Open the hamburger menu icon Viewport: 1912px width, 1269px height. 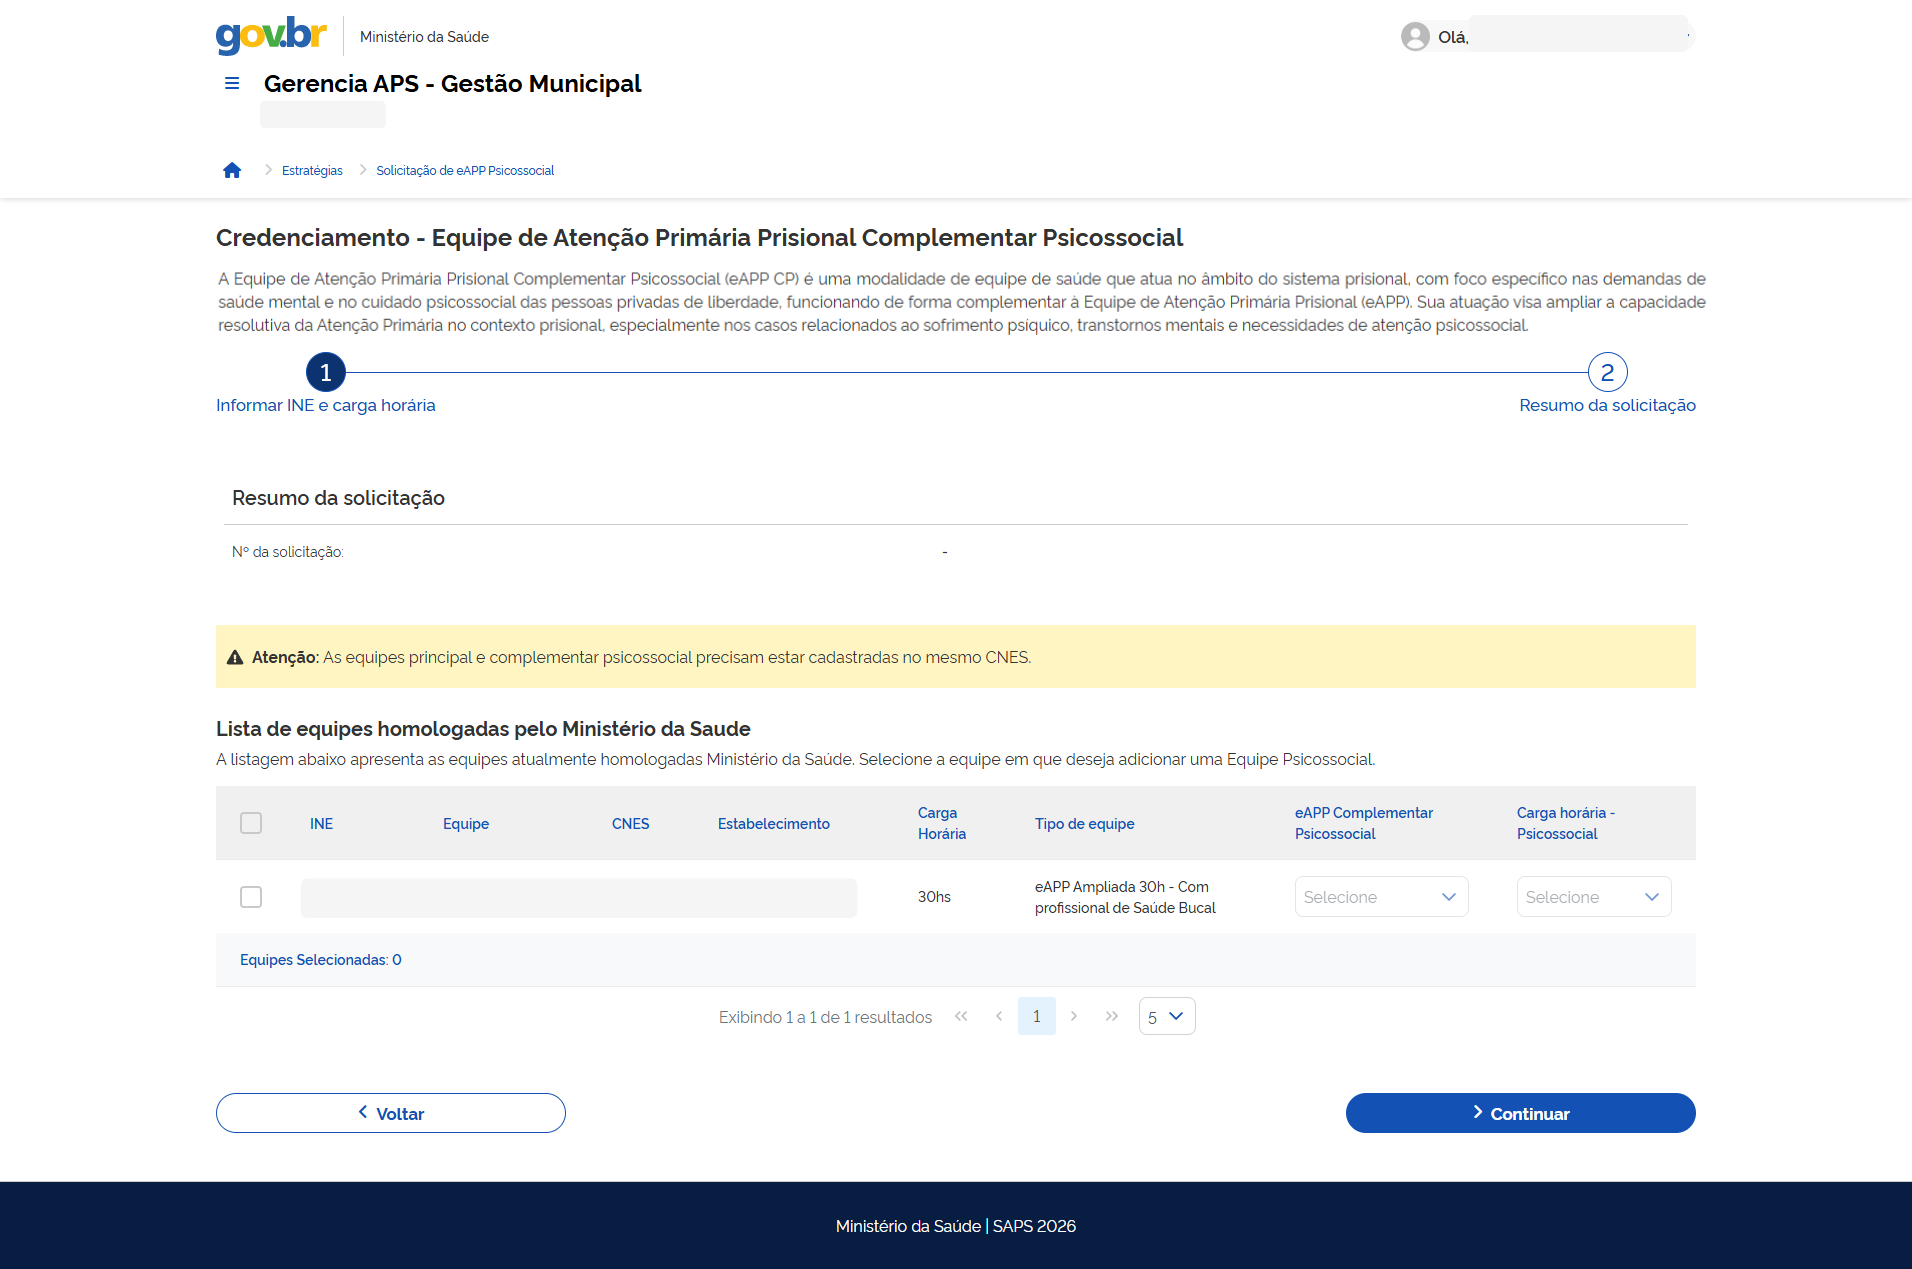point(232,84)
